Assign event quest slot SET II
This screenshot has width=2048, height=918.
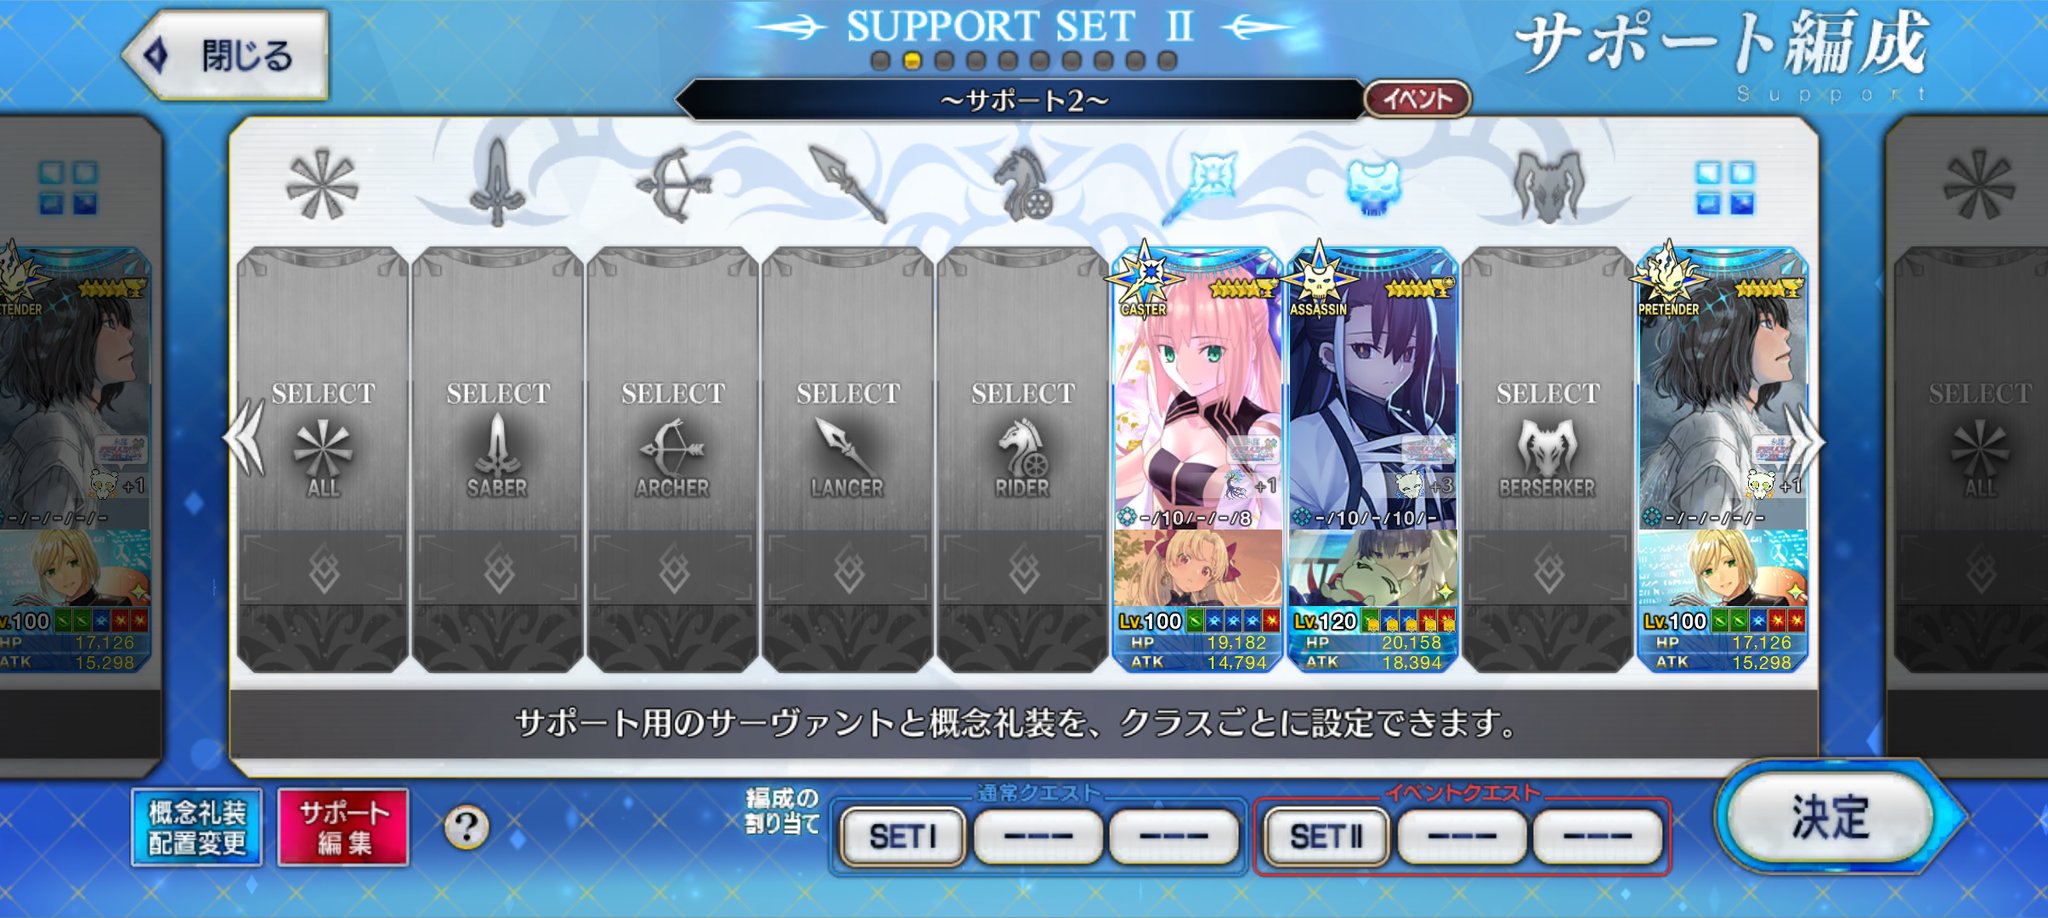[1326, 836]
